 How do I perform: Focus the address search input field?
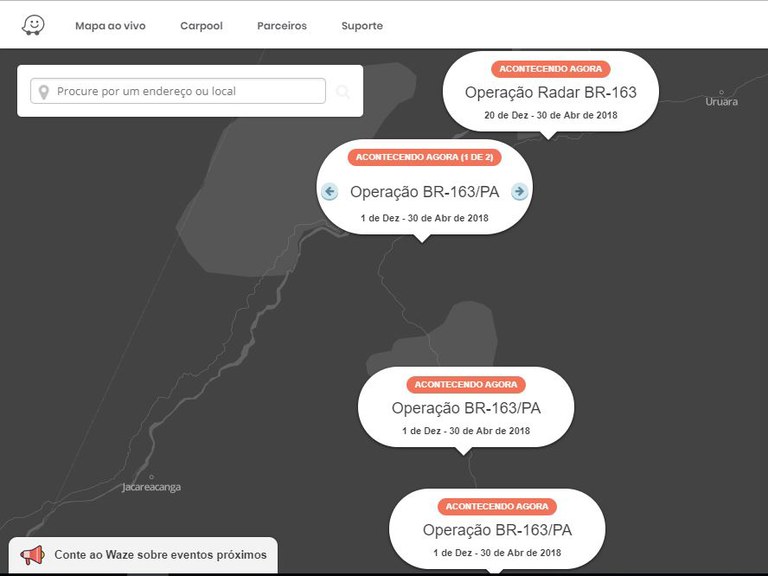pyautogui.click(x=178, y=91)
